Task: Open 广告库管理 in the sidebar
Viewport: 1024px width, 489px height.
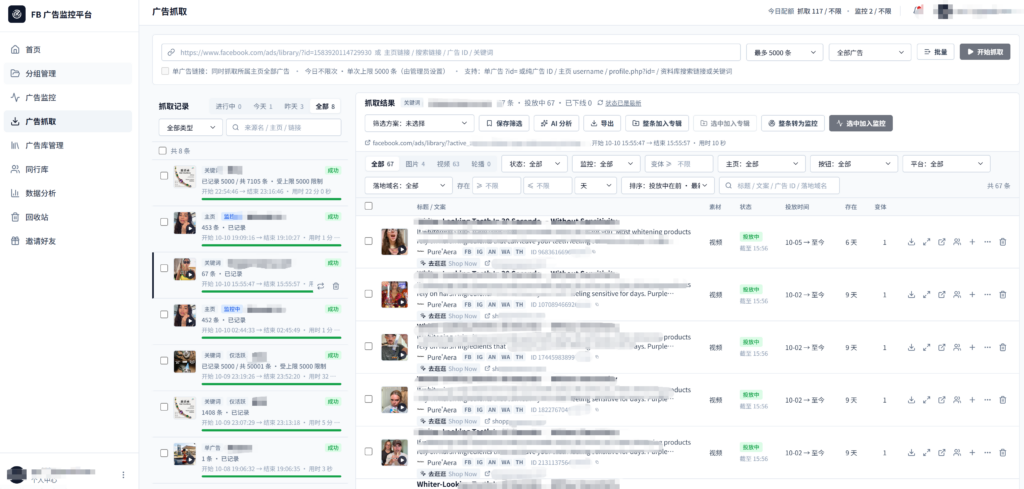Action: coord(69,145)
